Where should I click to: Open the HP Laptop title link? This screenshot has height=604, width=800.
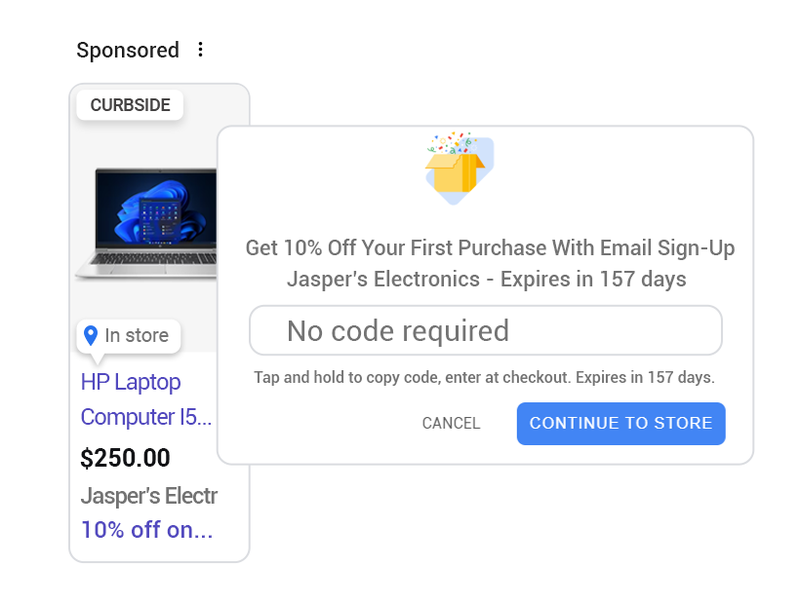click(x=131, y=382)
